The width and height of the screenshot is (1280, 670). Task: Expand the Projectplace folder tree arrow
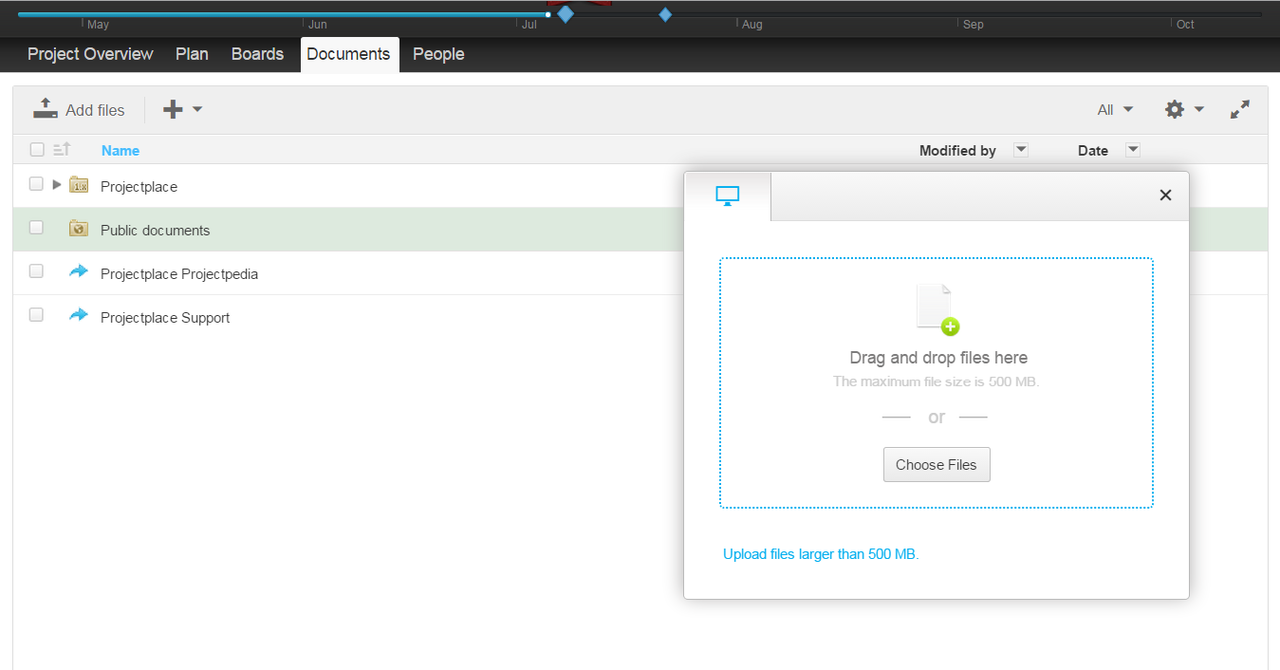point(57,185)
